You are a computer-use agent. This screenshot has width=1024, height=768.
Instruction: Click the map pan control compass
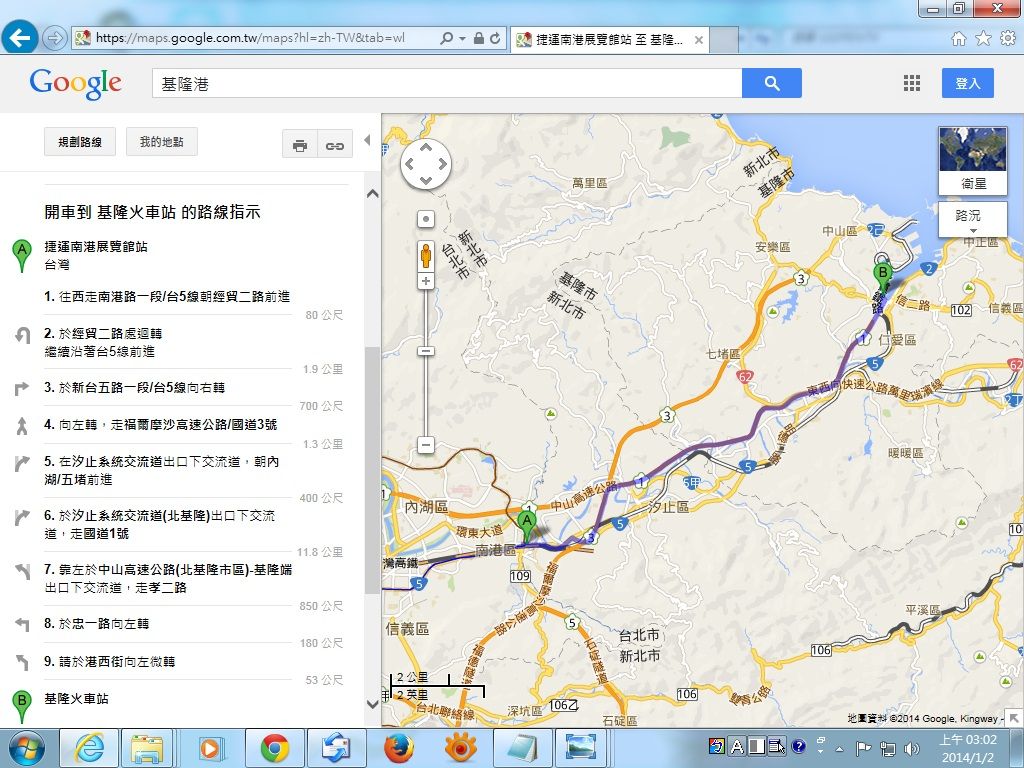pyautogui.click(x=426, y=163)
